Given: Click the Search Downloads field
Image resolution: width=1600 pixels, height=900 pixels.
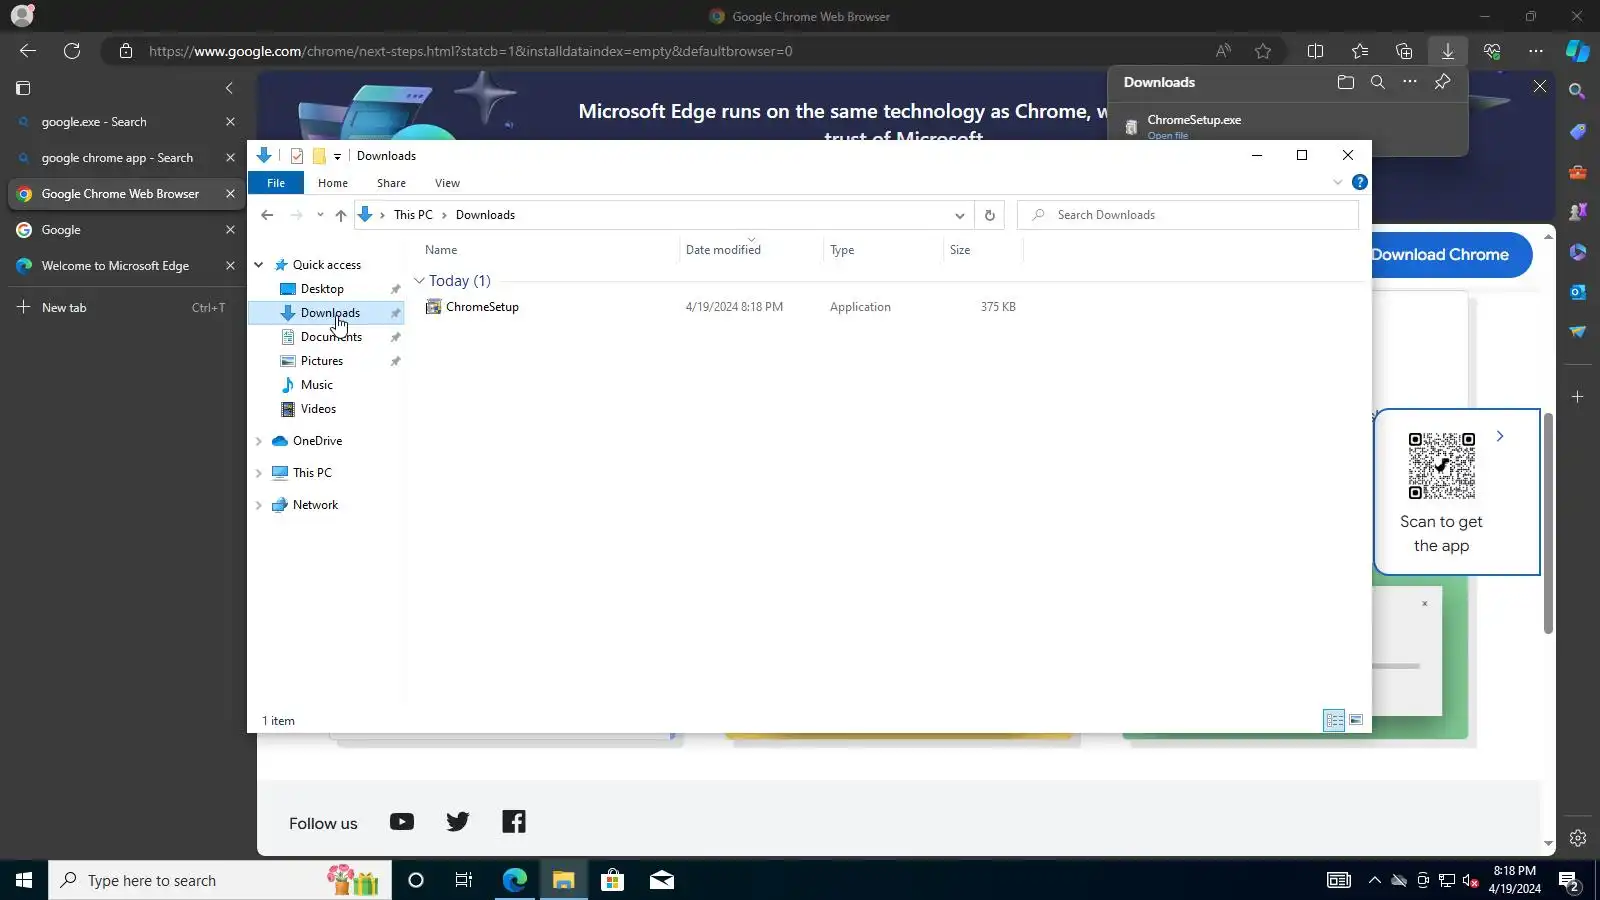Looking at the screenshot, I should pos(1188,215).
